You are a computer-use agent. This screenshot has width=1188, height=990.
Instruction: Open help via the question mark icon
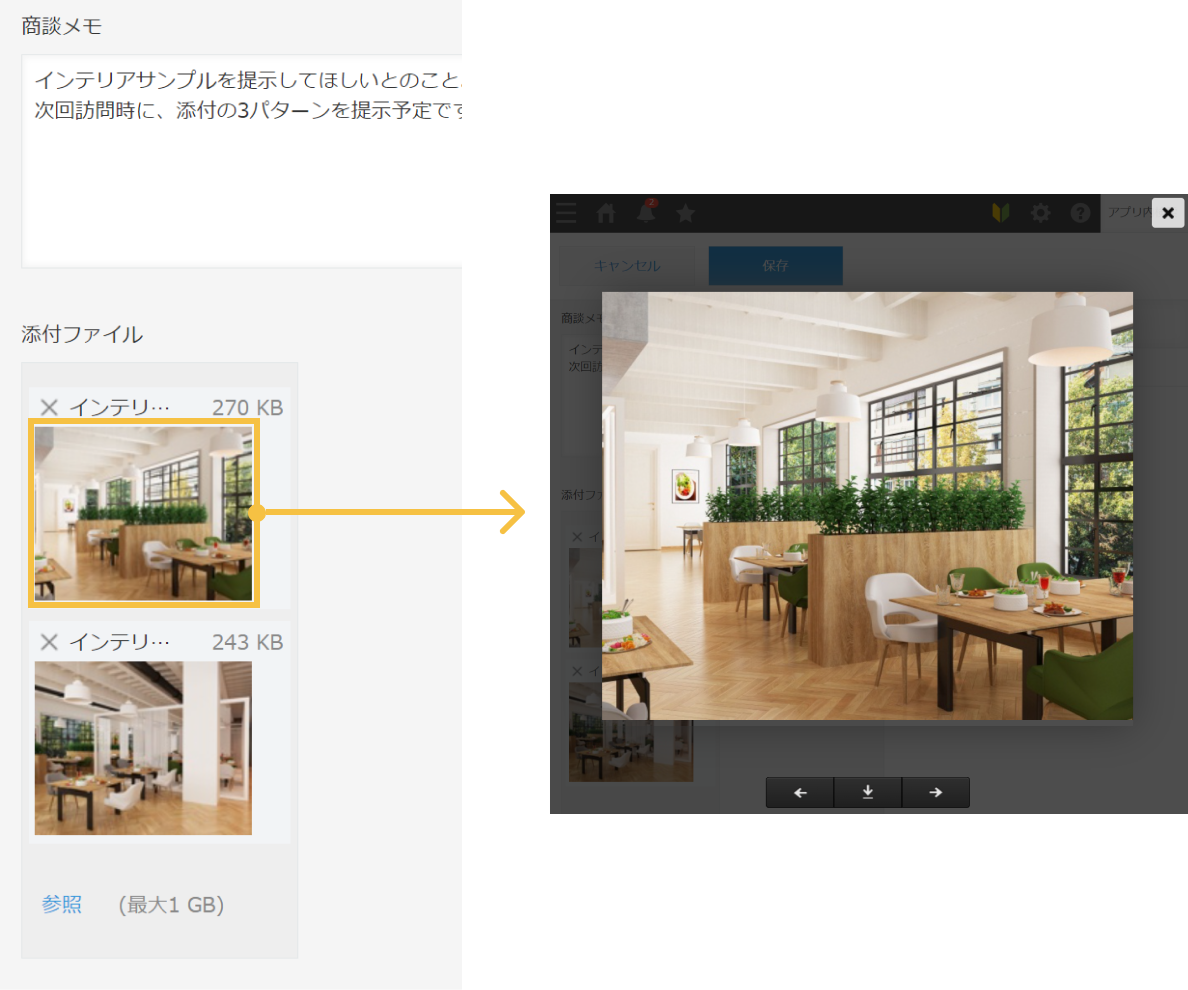pyautogui.click(x=1080, y=213)
